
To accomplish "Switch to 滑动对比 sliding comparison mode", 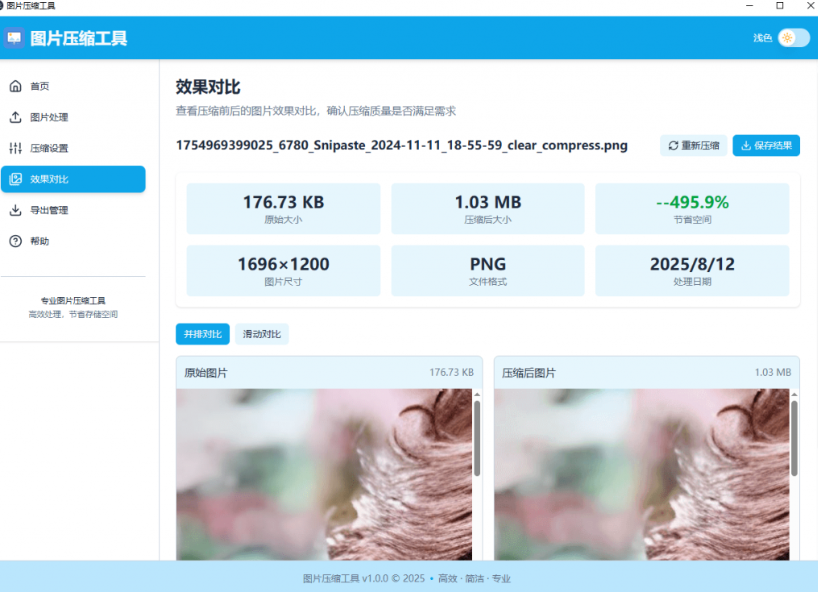I will pos(261,334).
